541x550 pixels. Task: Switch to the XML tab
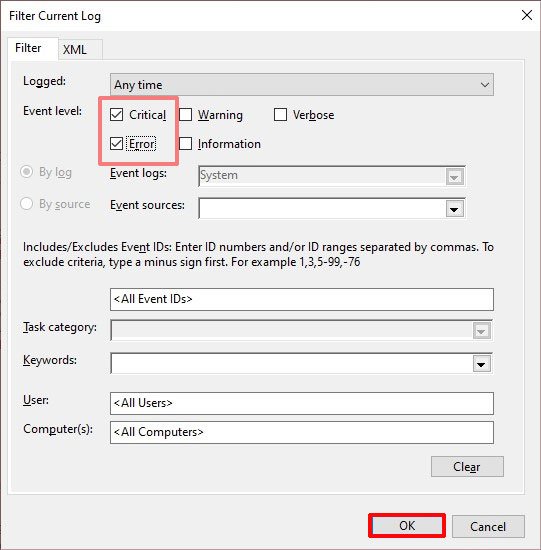click(x=75, y=49)
